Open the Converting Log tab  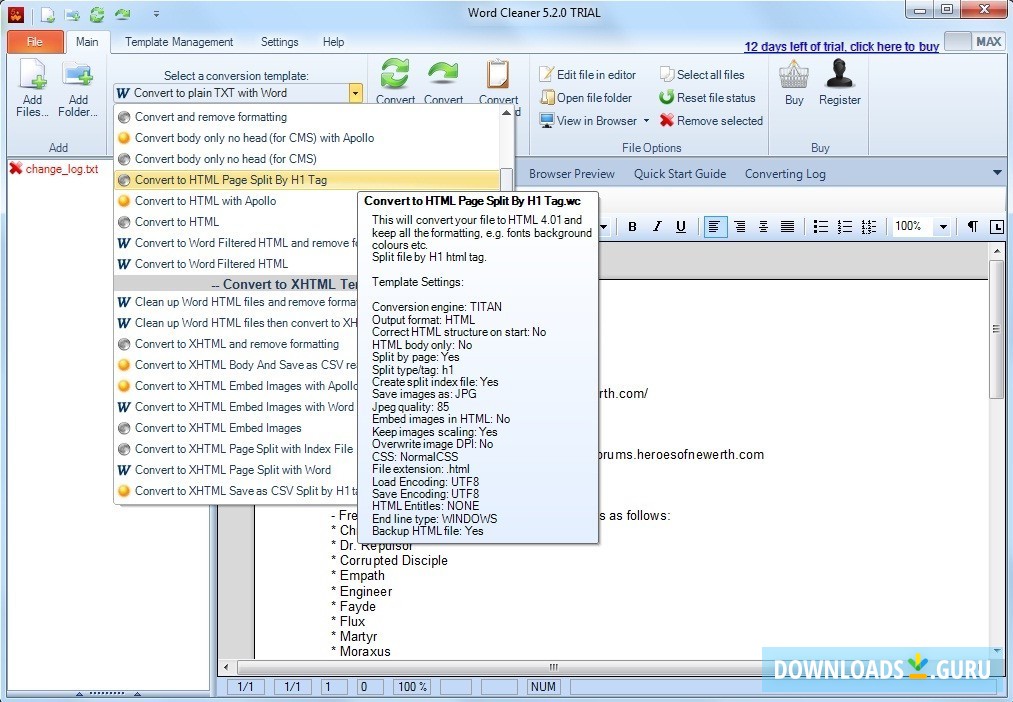point(785,174)
